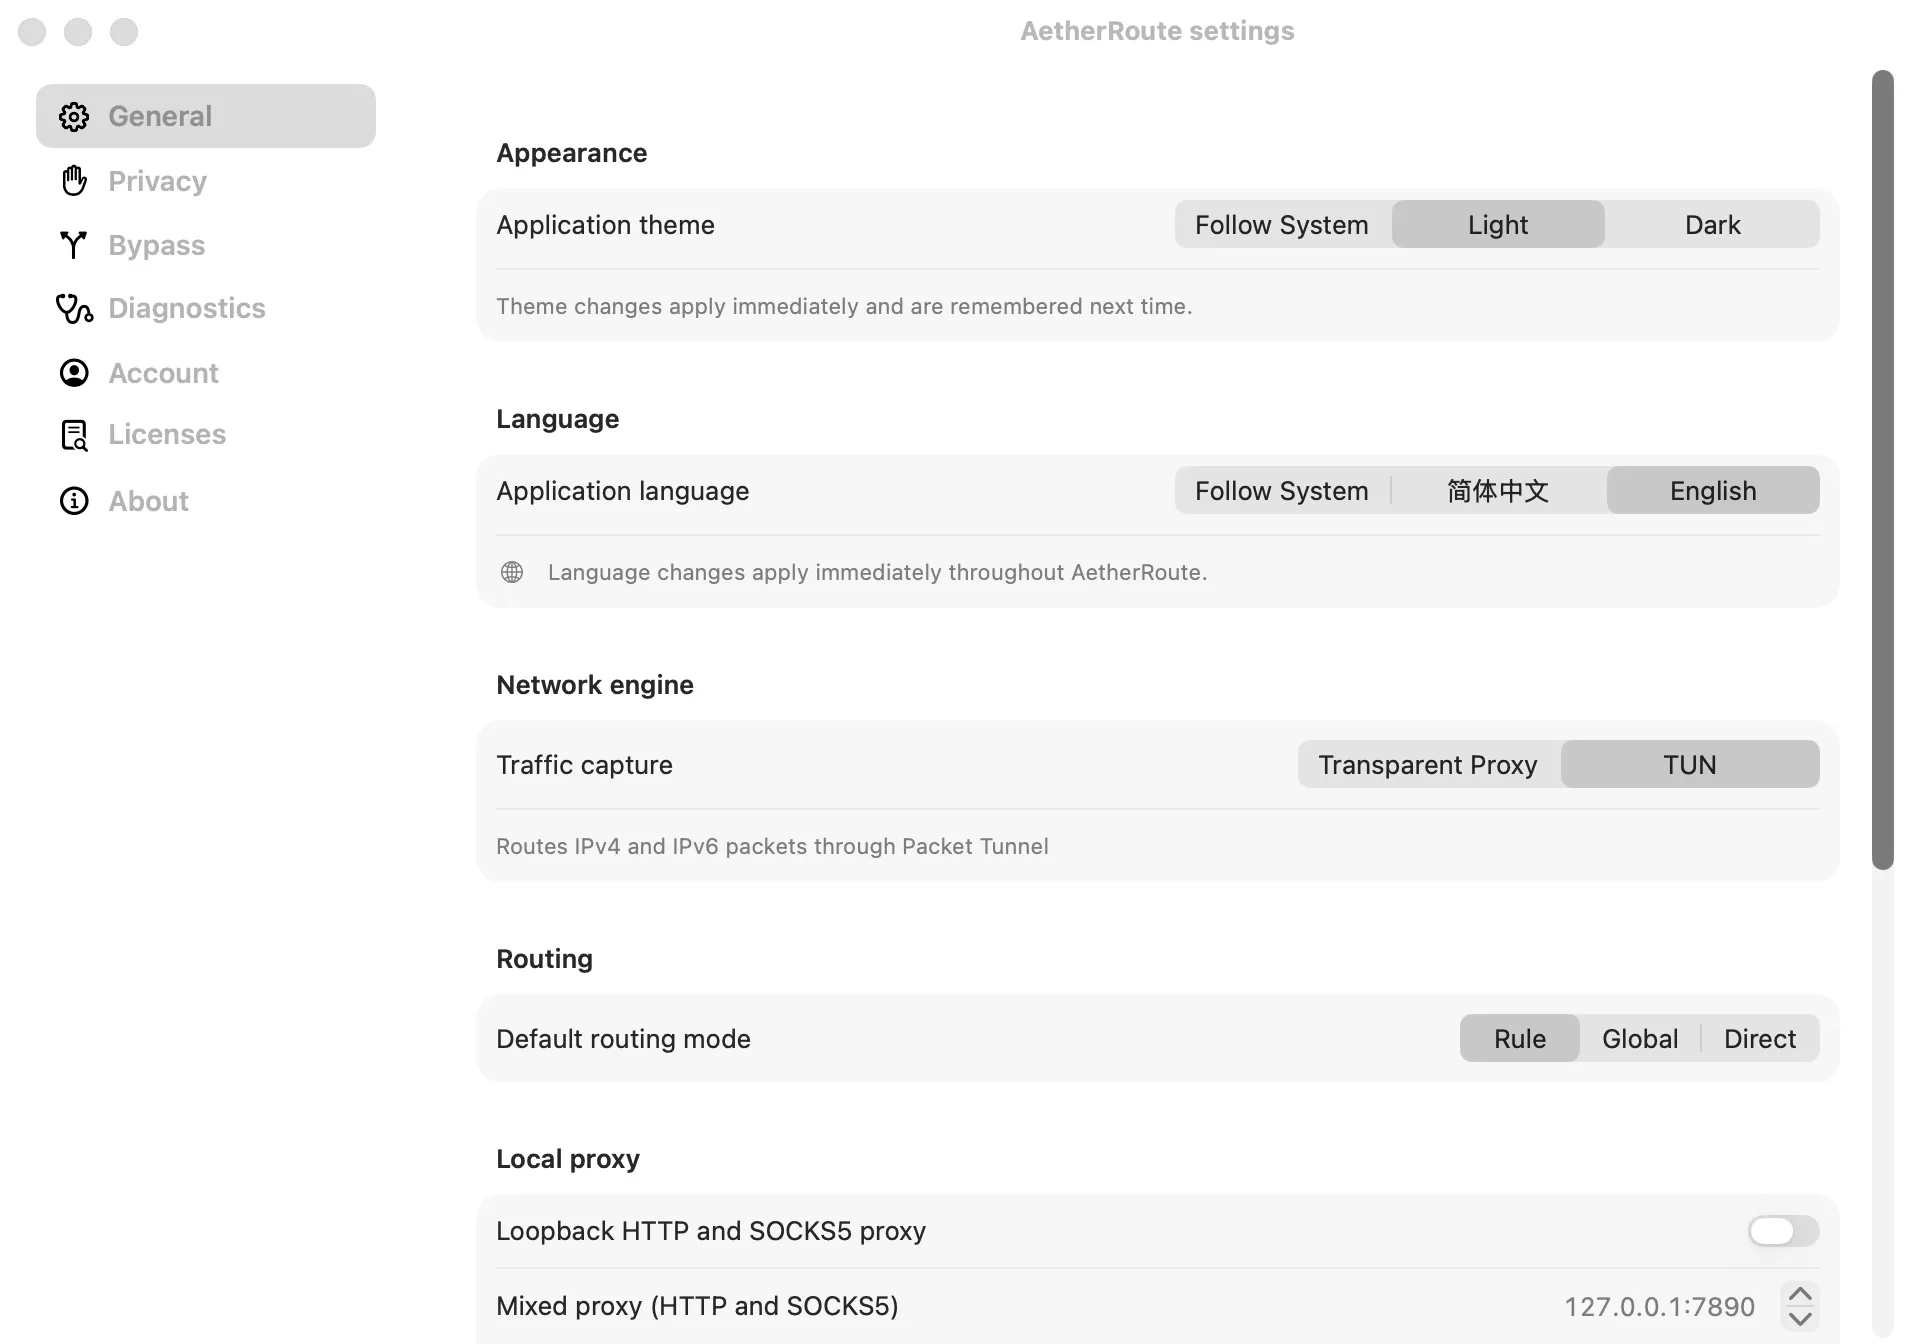Viewport: 1920px width, 1344px height.
Task: Set default routing mode to Direct
Action: 1760,1039
